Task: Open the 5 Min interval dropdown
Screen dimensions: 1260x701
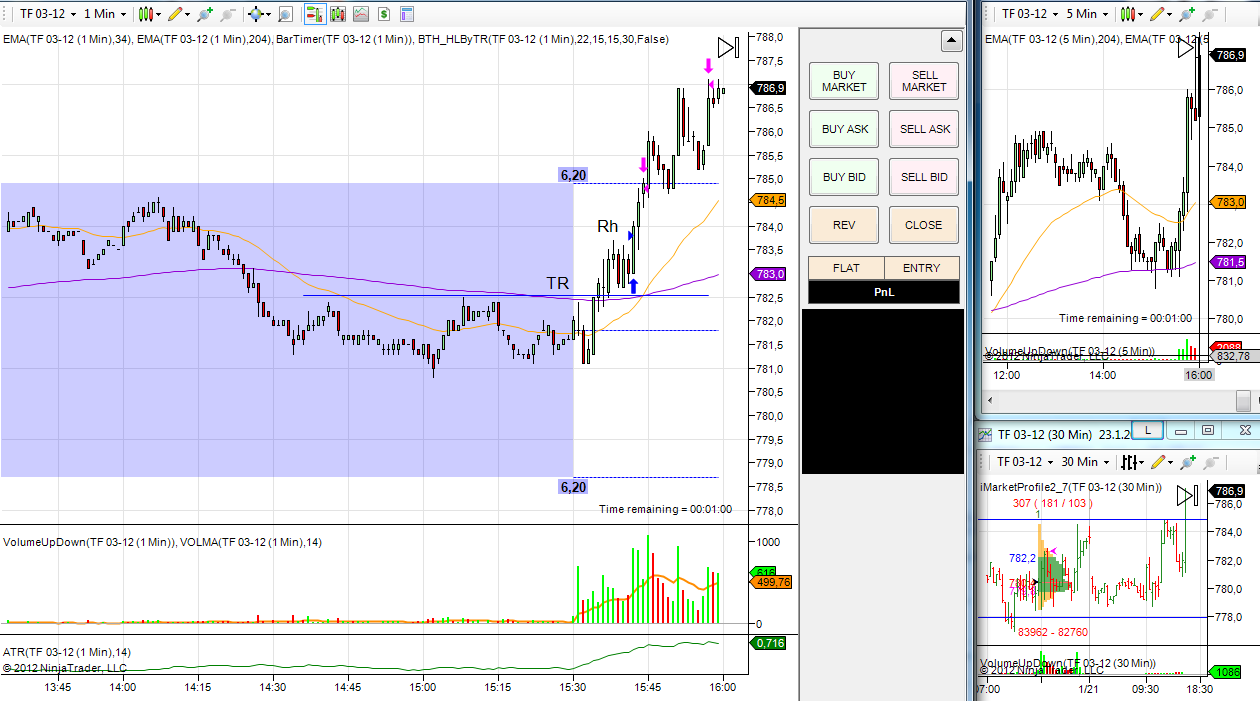Action: (x=1089, y=14)
